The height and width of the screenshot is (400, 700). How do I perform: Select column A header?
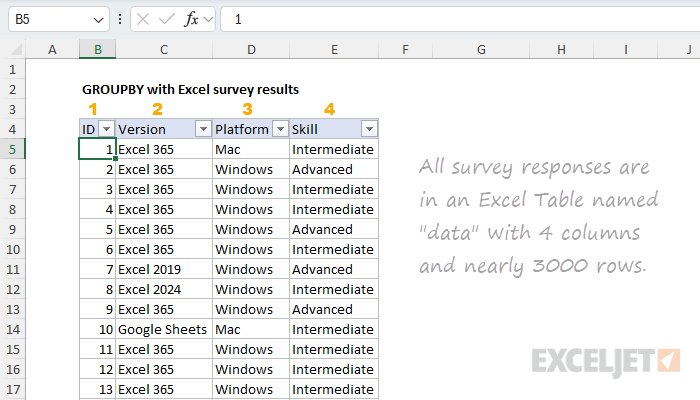point(52,49)
